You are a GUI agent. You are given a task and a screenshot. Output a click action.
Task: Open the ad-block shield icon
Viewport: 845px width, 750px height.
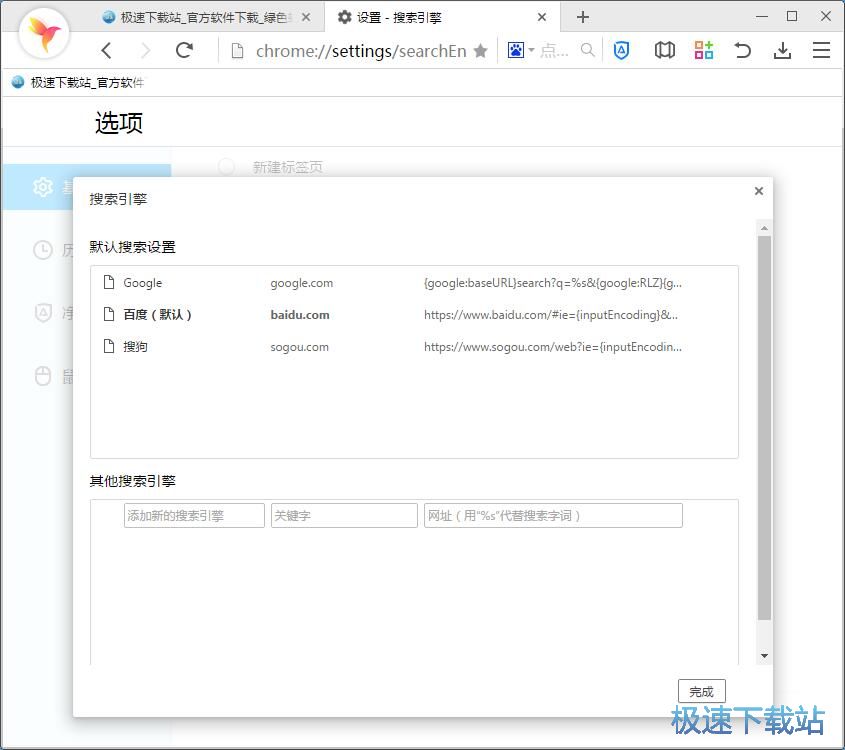(x=621, y=51)
